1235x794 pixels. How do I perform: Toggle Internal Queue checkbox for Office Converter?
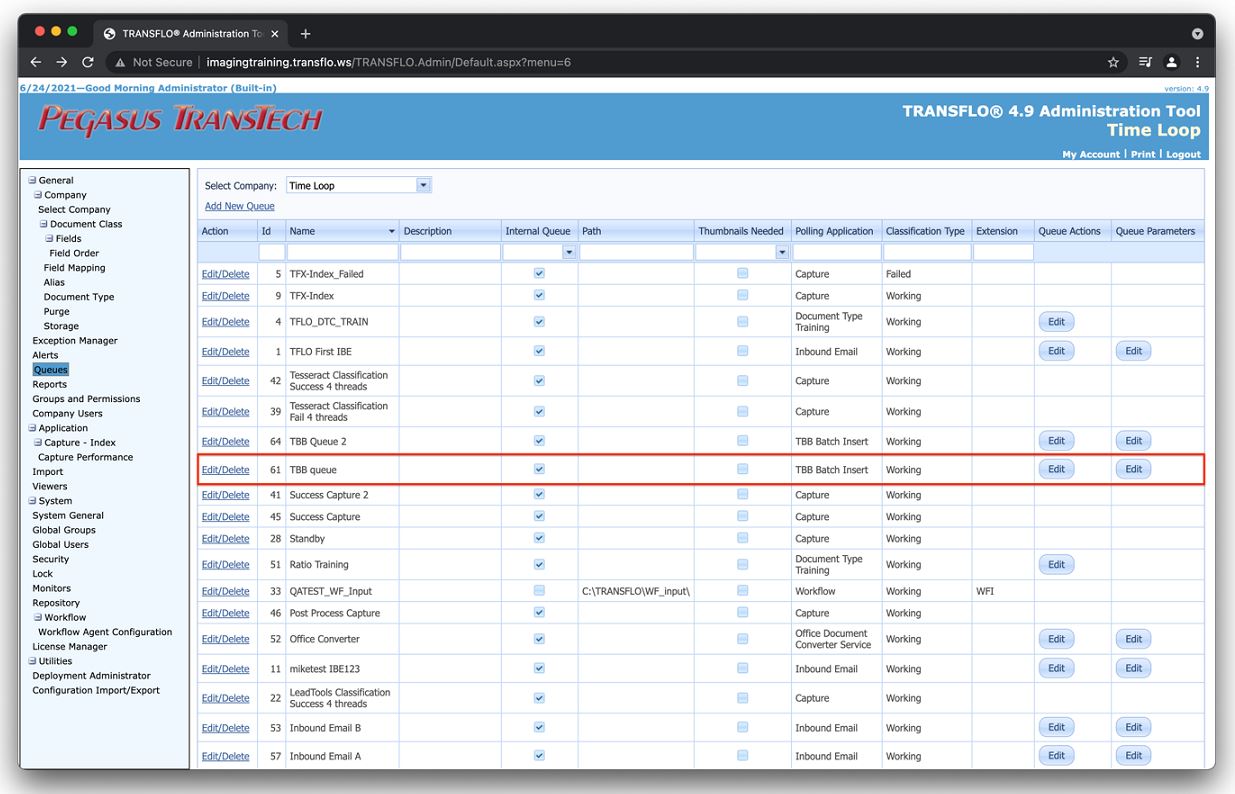pyautogui.click(x=540, y=638)
